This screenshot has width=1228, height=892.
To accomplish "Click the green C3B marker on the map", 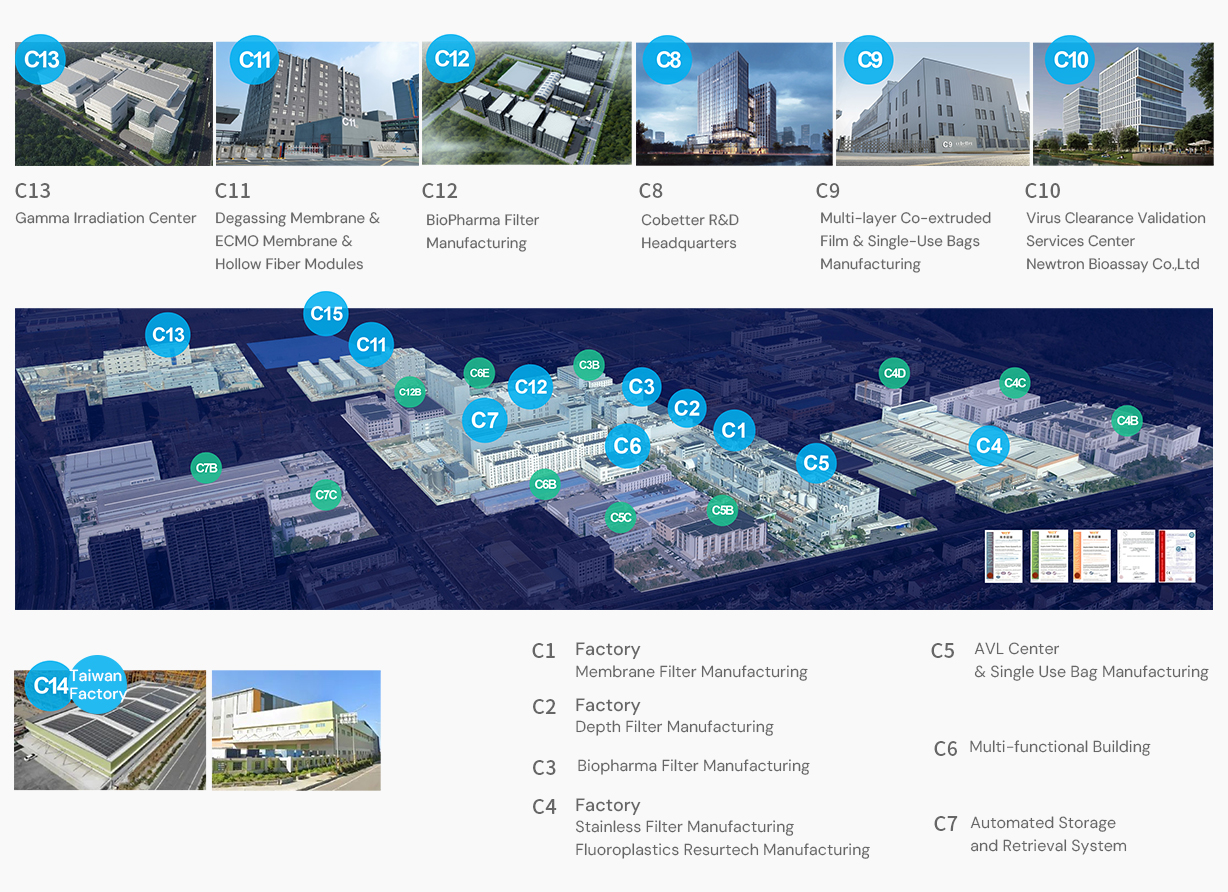I will [589, 365].
